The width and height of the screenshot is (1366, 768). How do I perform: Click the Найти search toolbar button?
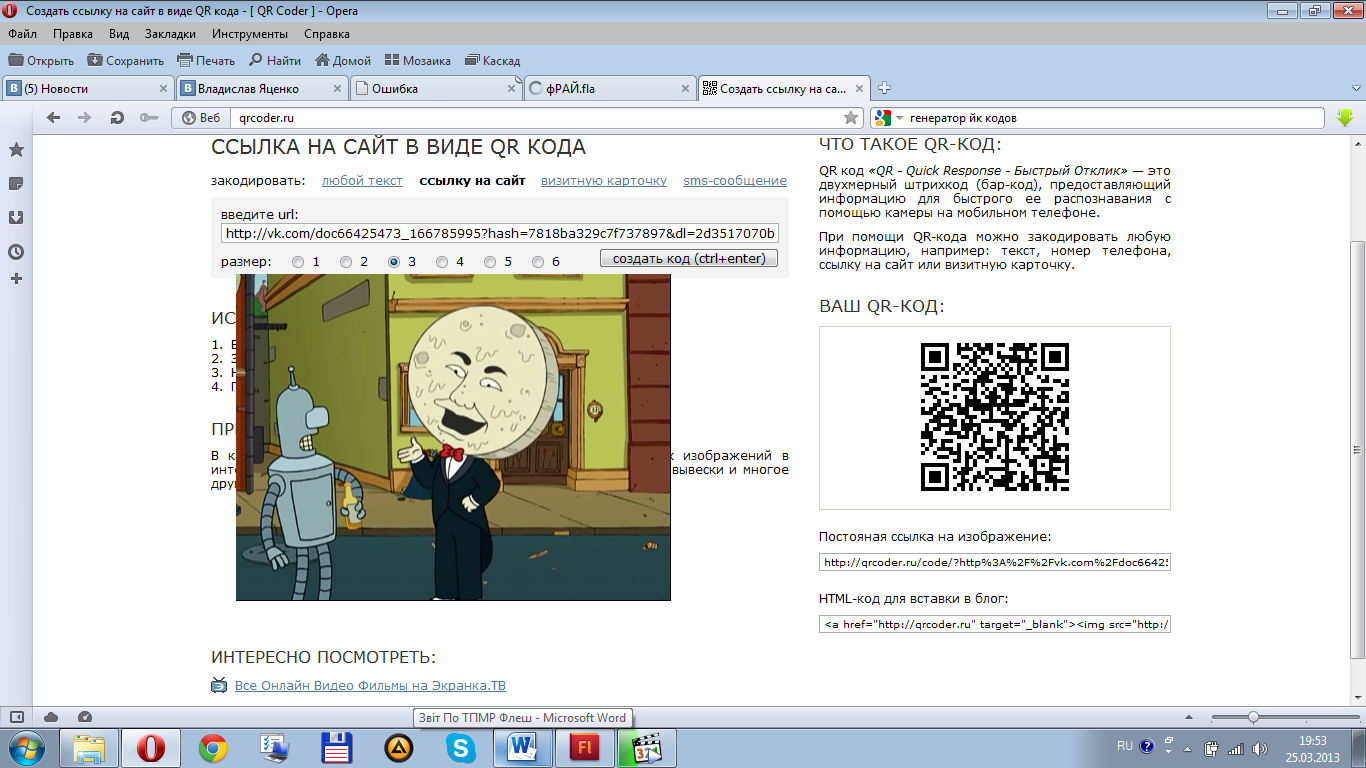[275, 60]
